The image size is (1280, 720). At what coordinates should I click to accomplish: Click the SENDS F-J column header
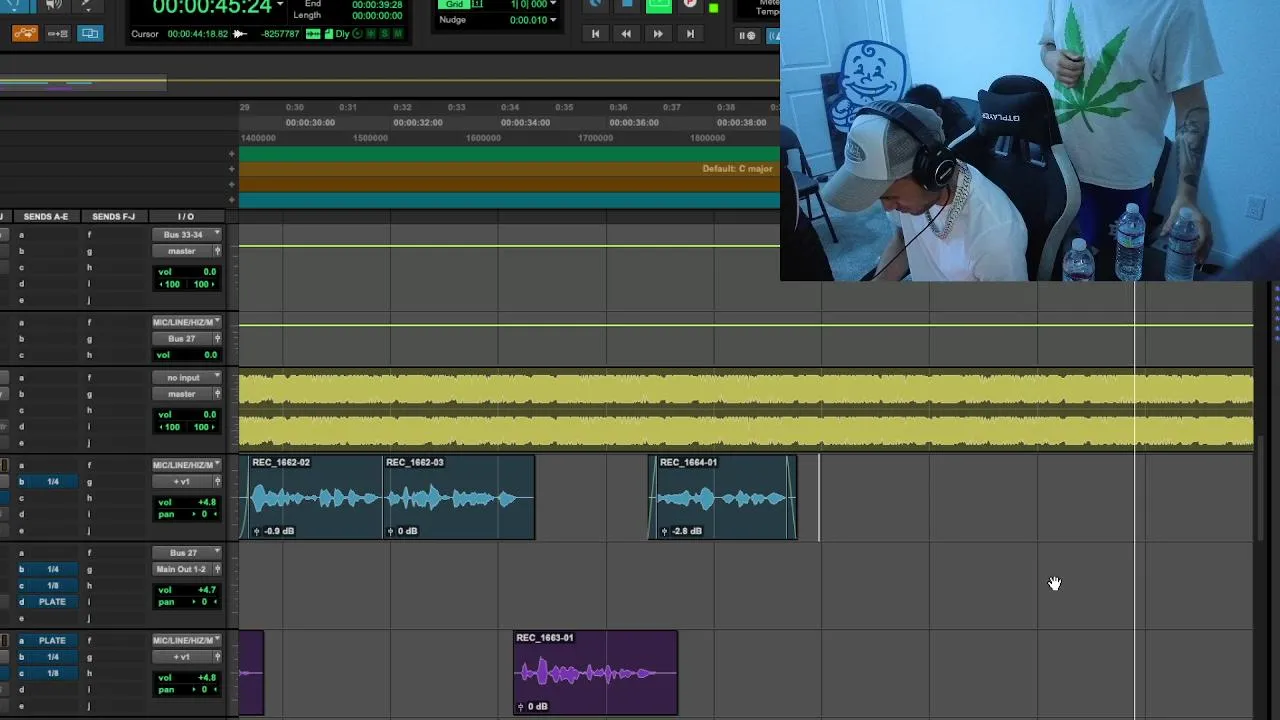pos(113,216)
